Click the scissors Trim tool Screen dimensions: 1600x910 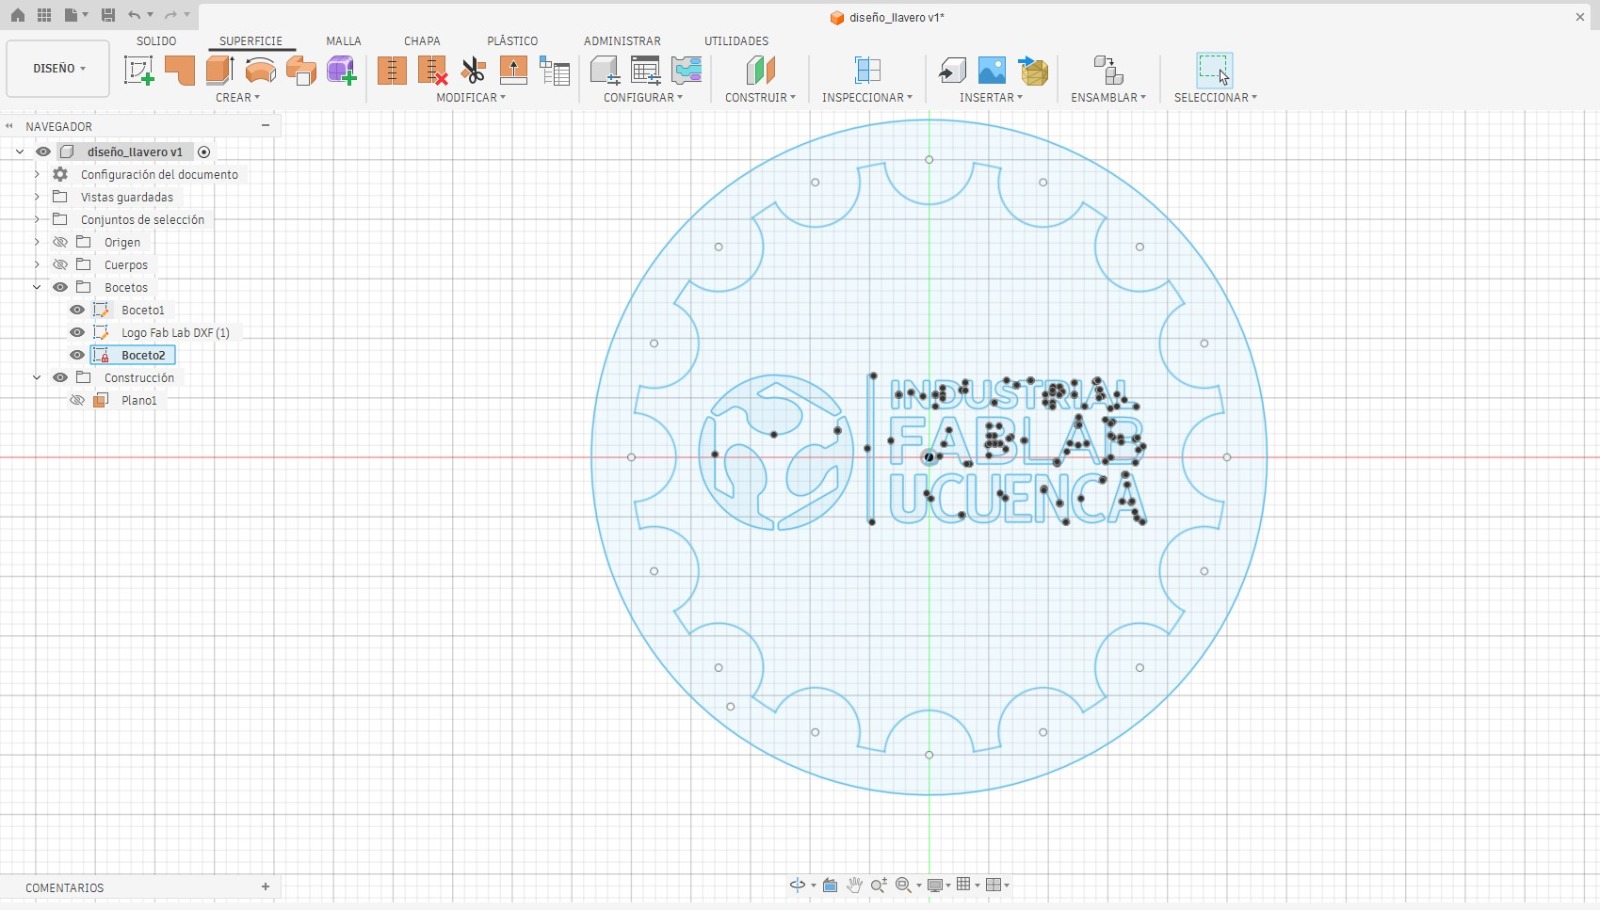(473, 70)
